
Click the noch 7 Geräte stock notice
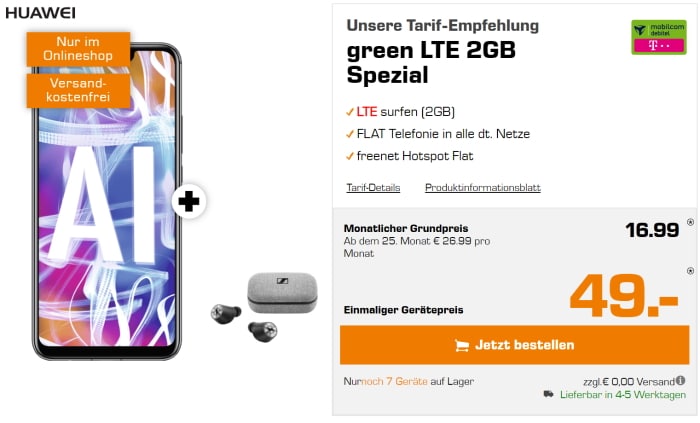click(x=394, y=382)
